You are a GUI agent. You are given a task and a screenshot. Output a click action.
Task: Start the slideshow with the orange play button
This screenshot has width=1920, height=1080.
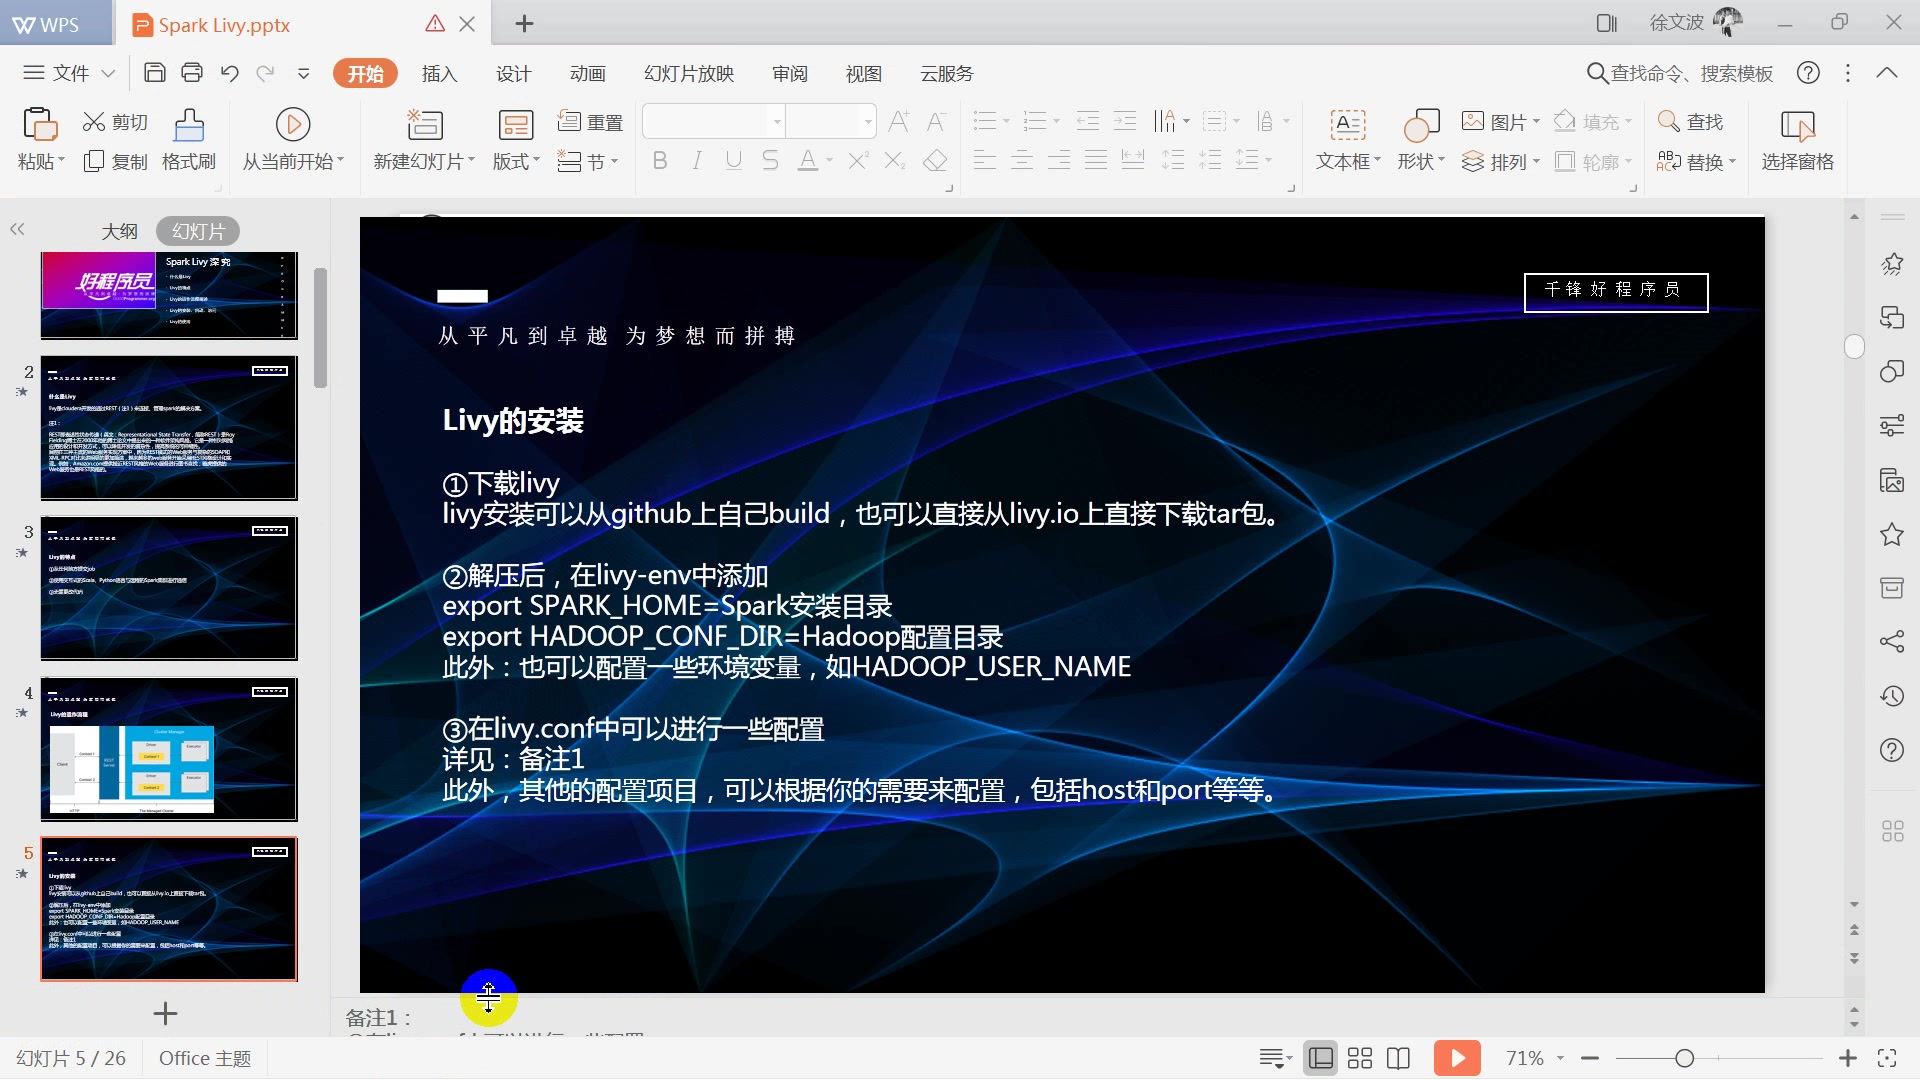point(1456,1058)
